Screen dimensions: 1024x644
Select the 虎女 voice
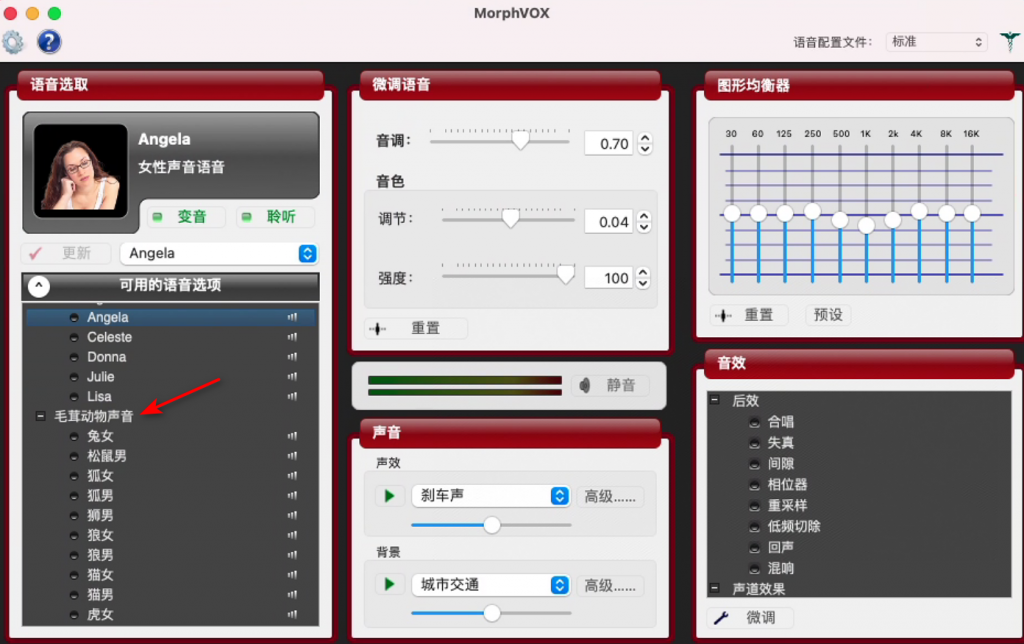tap(170, 614)
